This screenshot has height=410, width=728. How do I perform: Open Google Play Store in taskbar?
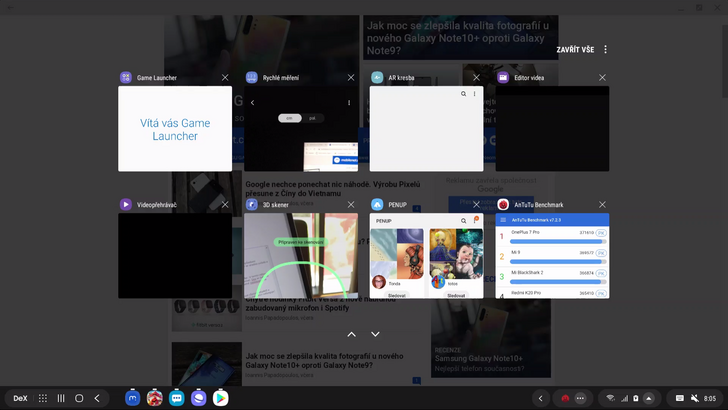point(221,398)
